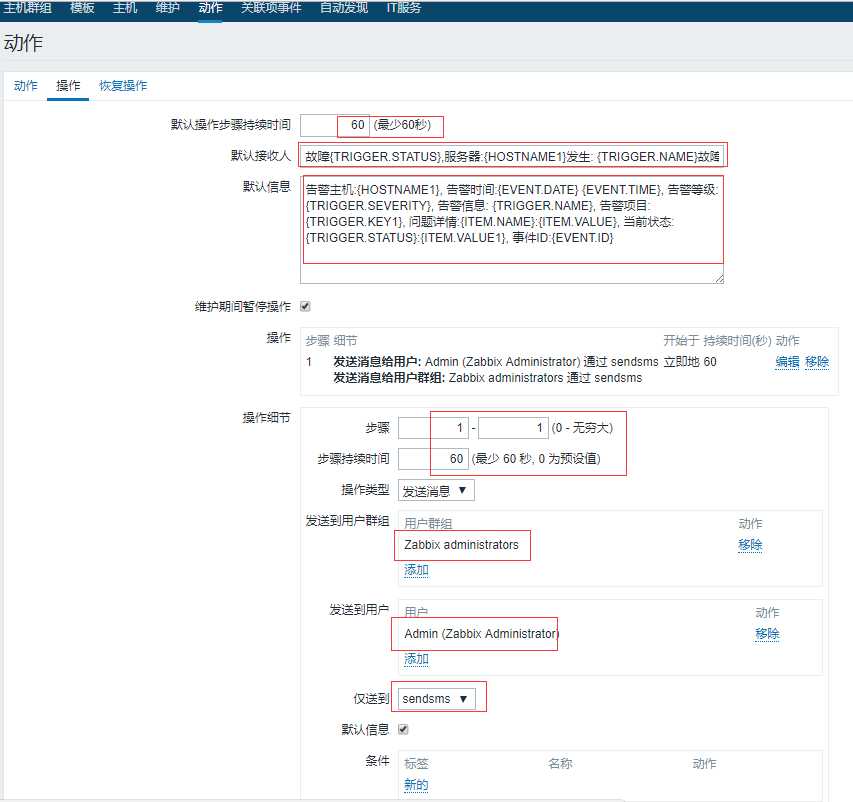Click 移除 link for operation step 1

point(817,362)
